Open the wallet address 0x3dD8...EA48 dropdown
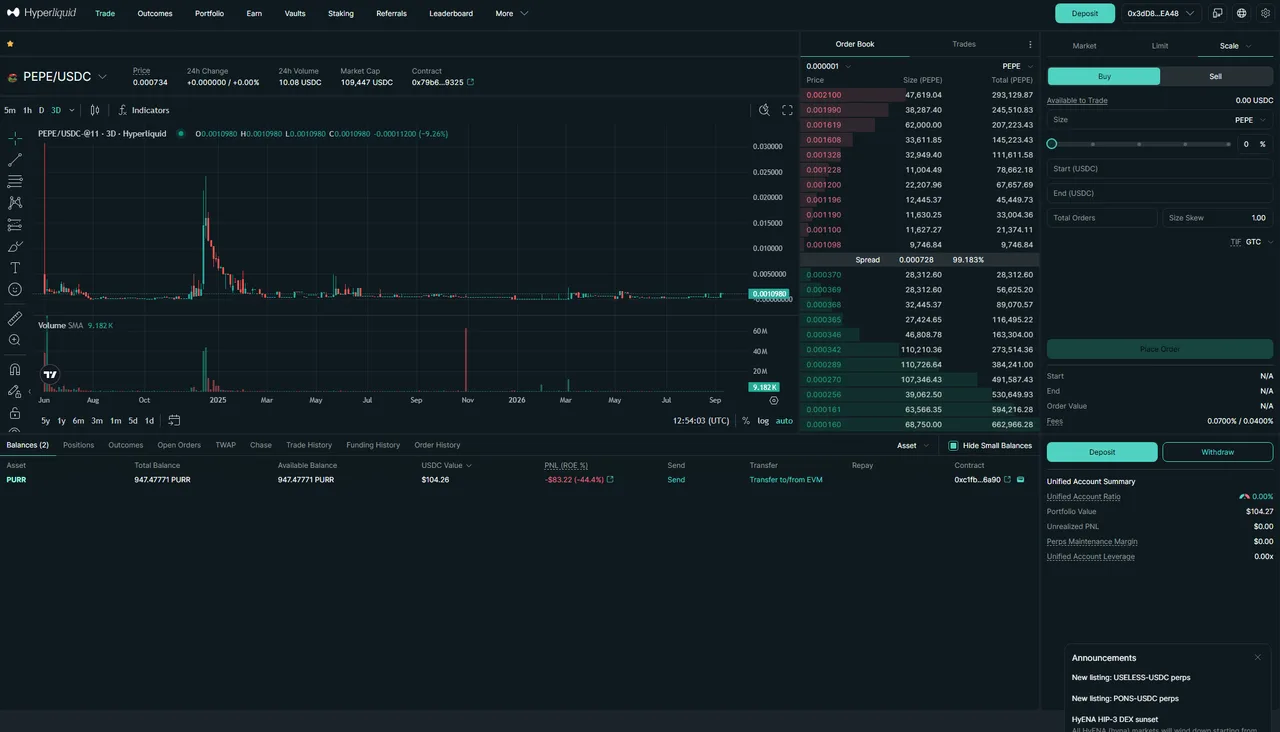This screenshot has width=1280, height=732. 1160,13
